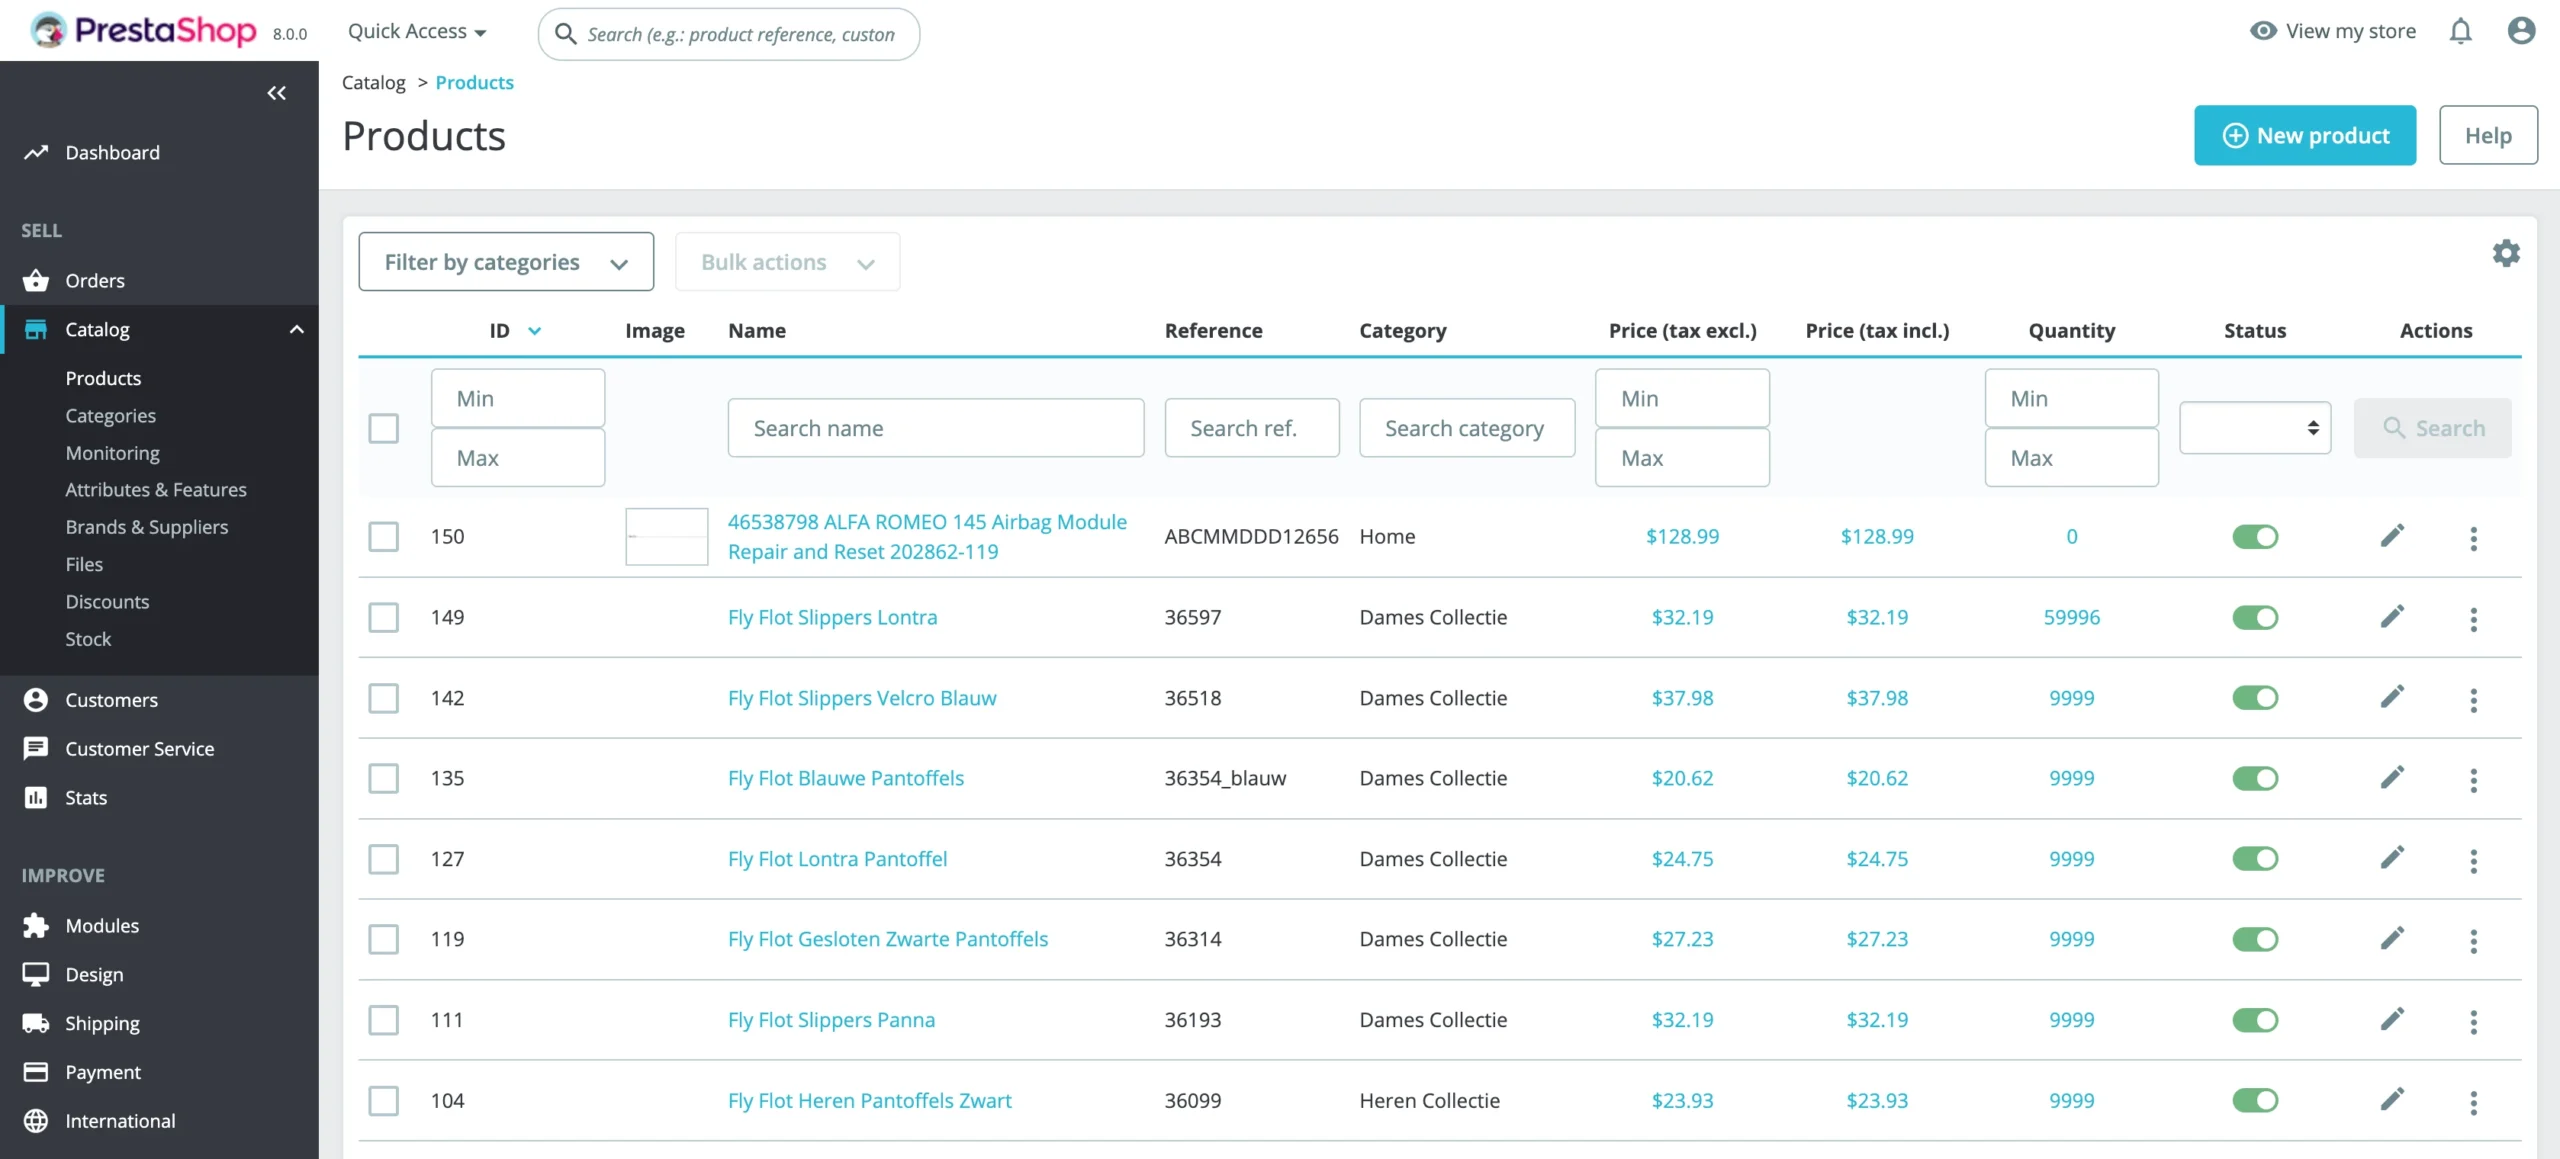The image size is (2560, 1159).
Task: Click the New product button
Action: (x=2305, y=135)
